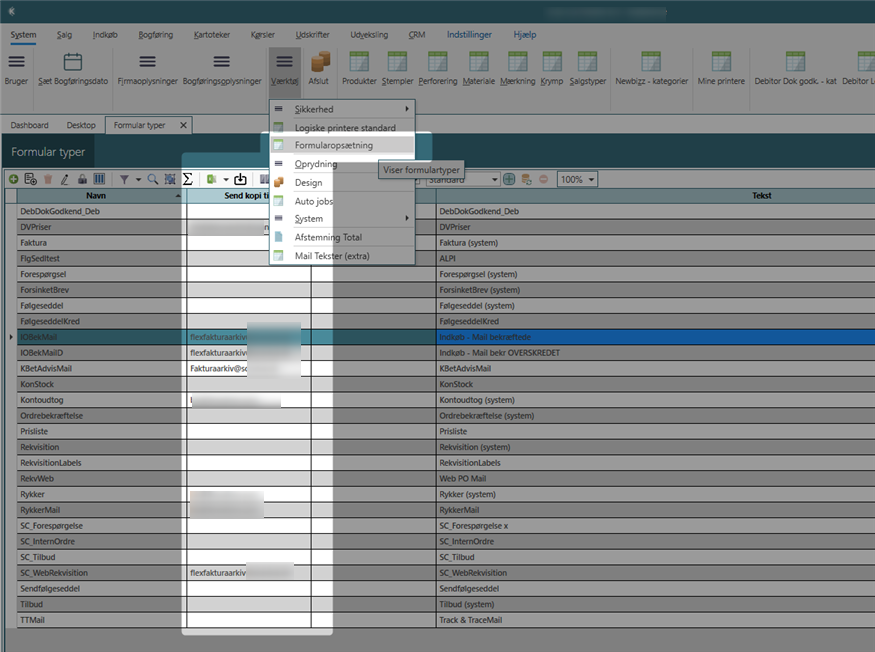Open the Afslut ribbon button

pos(319,63)
